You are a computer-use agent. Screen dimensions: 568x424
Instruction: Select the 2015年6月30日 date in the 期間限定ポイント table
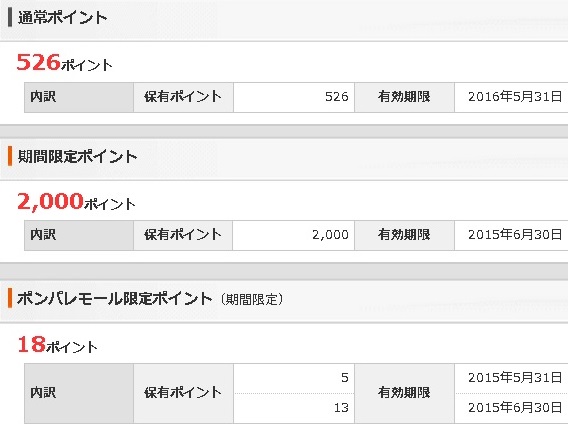point(515,235)
